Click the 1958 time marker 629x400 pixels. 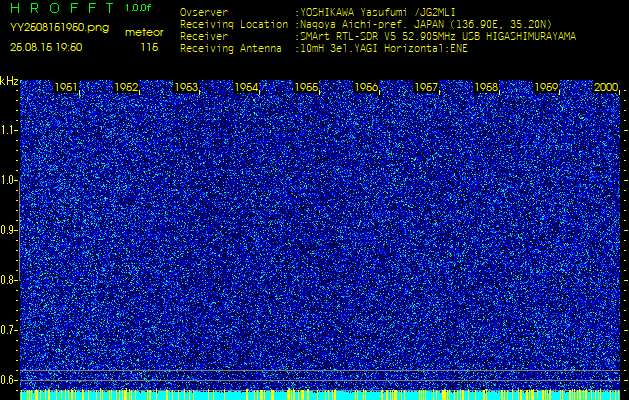[486, 87]
